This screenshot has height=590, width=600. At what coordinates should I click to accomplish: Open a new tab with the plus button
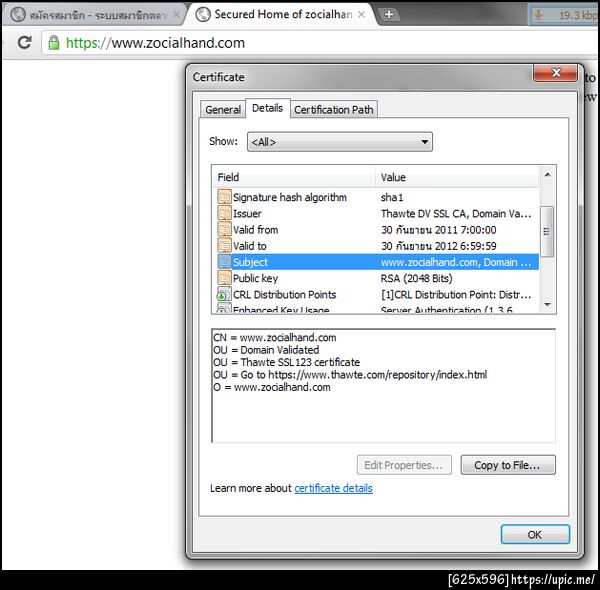(389, 15)
